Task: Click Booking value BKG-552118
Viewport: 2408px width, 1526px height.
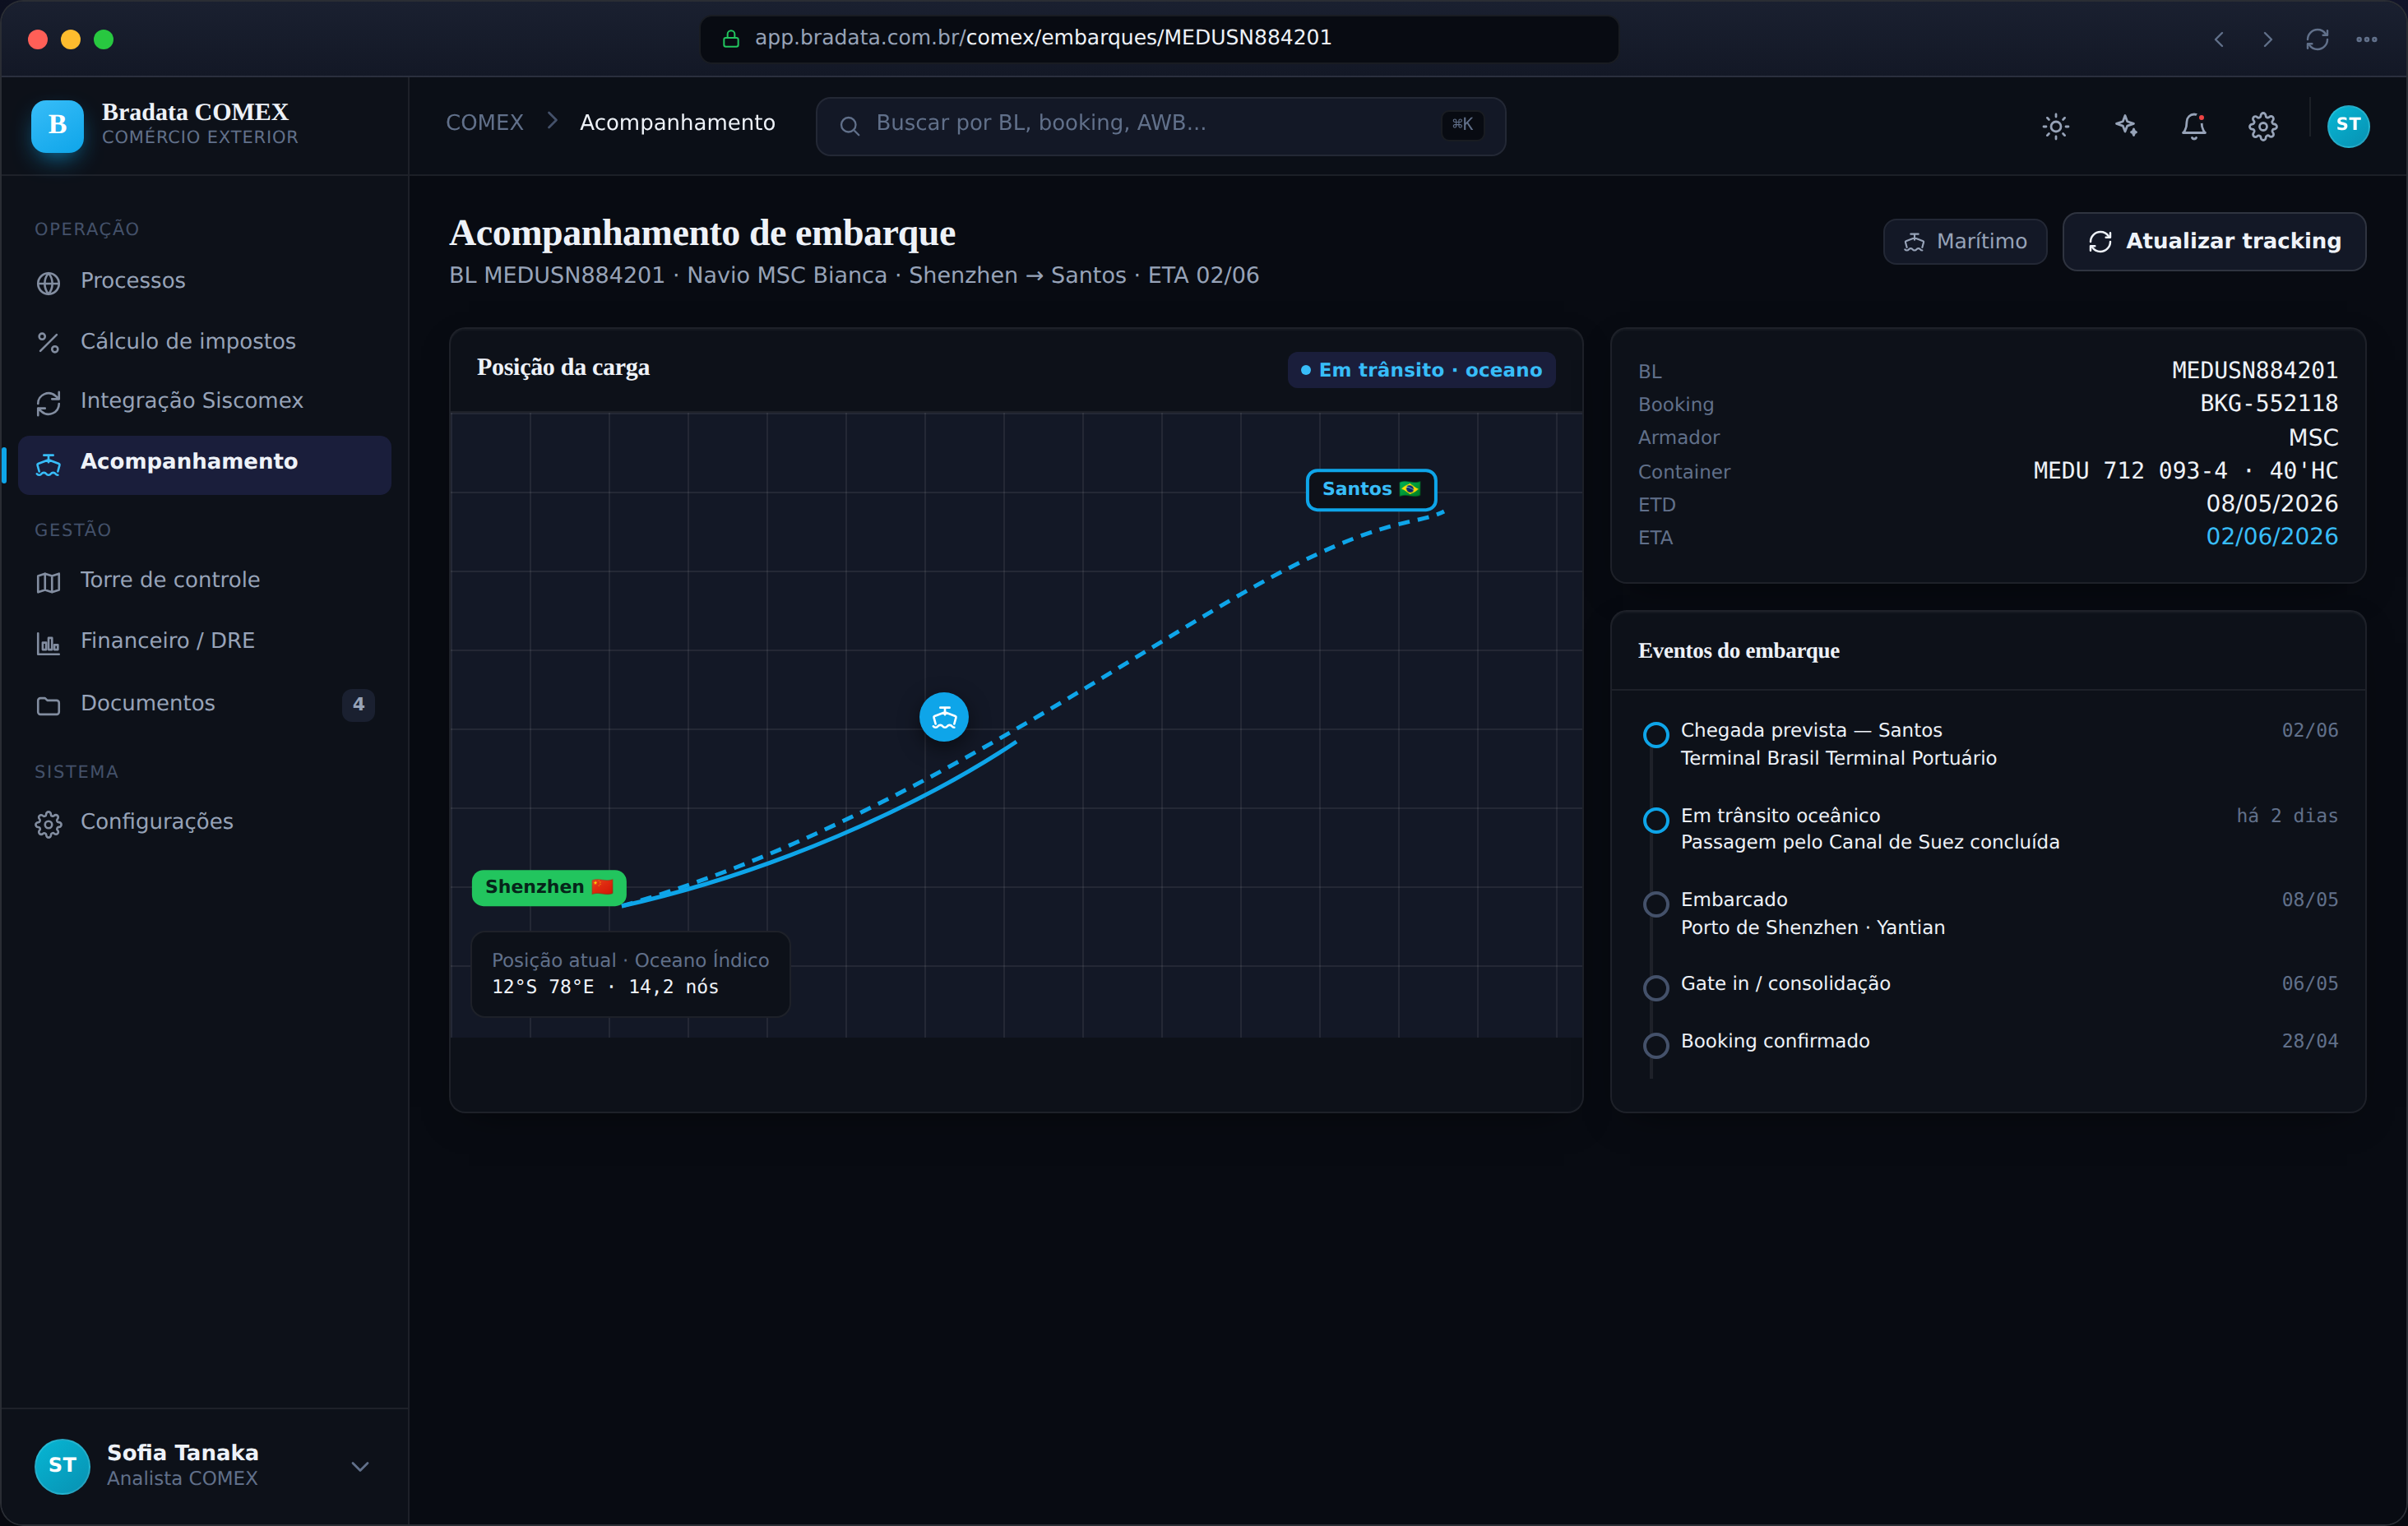Action: coord(2269,404)
